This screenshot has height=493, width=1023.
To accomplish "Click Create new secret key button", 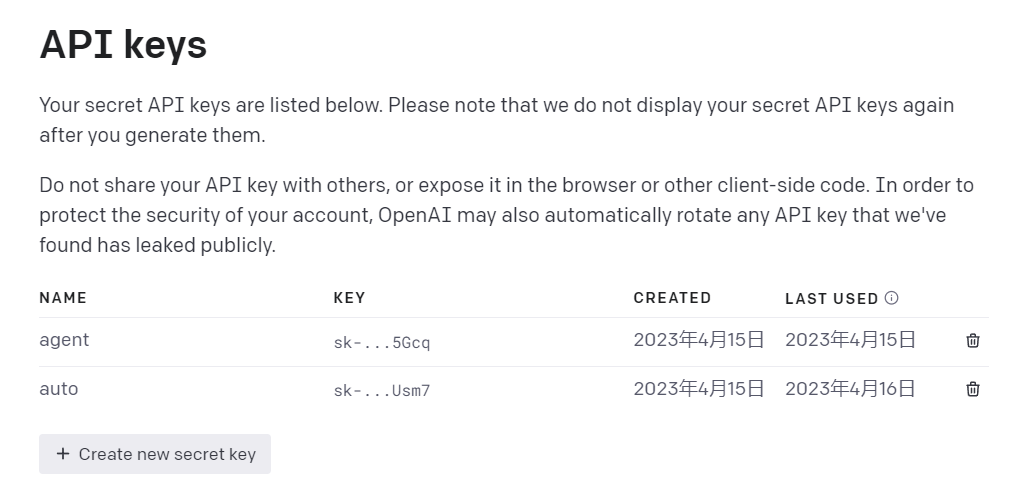I will 155,454.
